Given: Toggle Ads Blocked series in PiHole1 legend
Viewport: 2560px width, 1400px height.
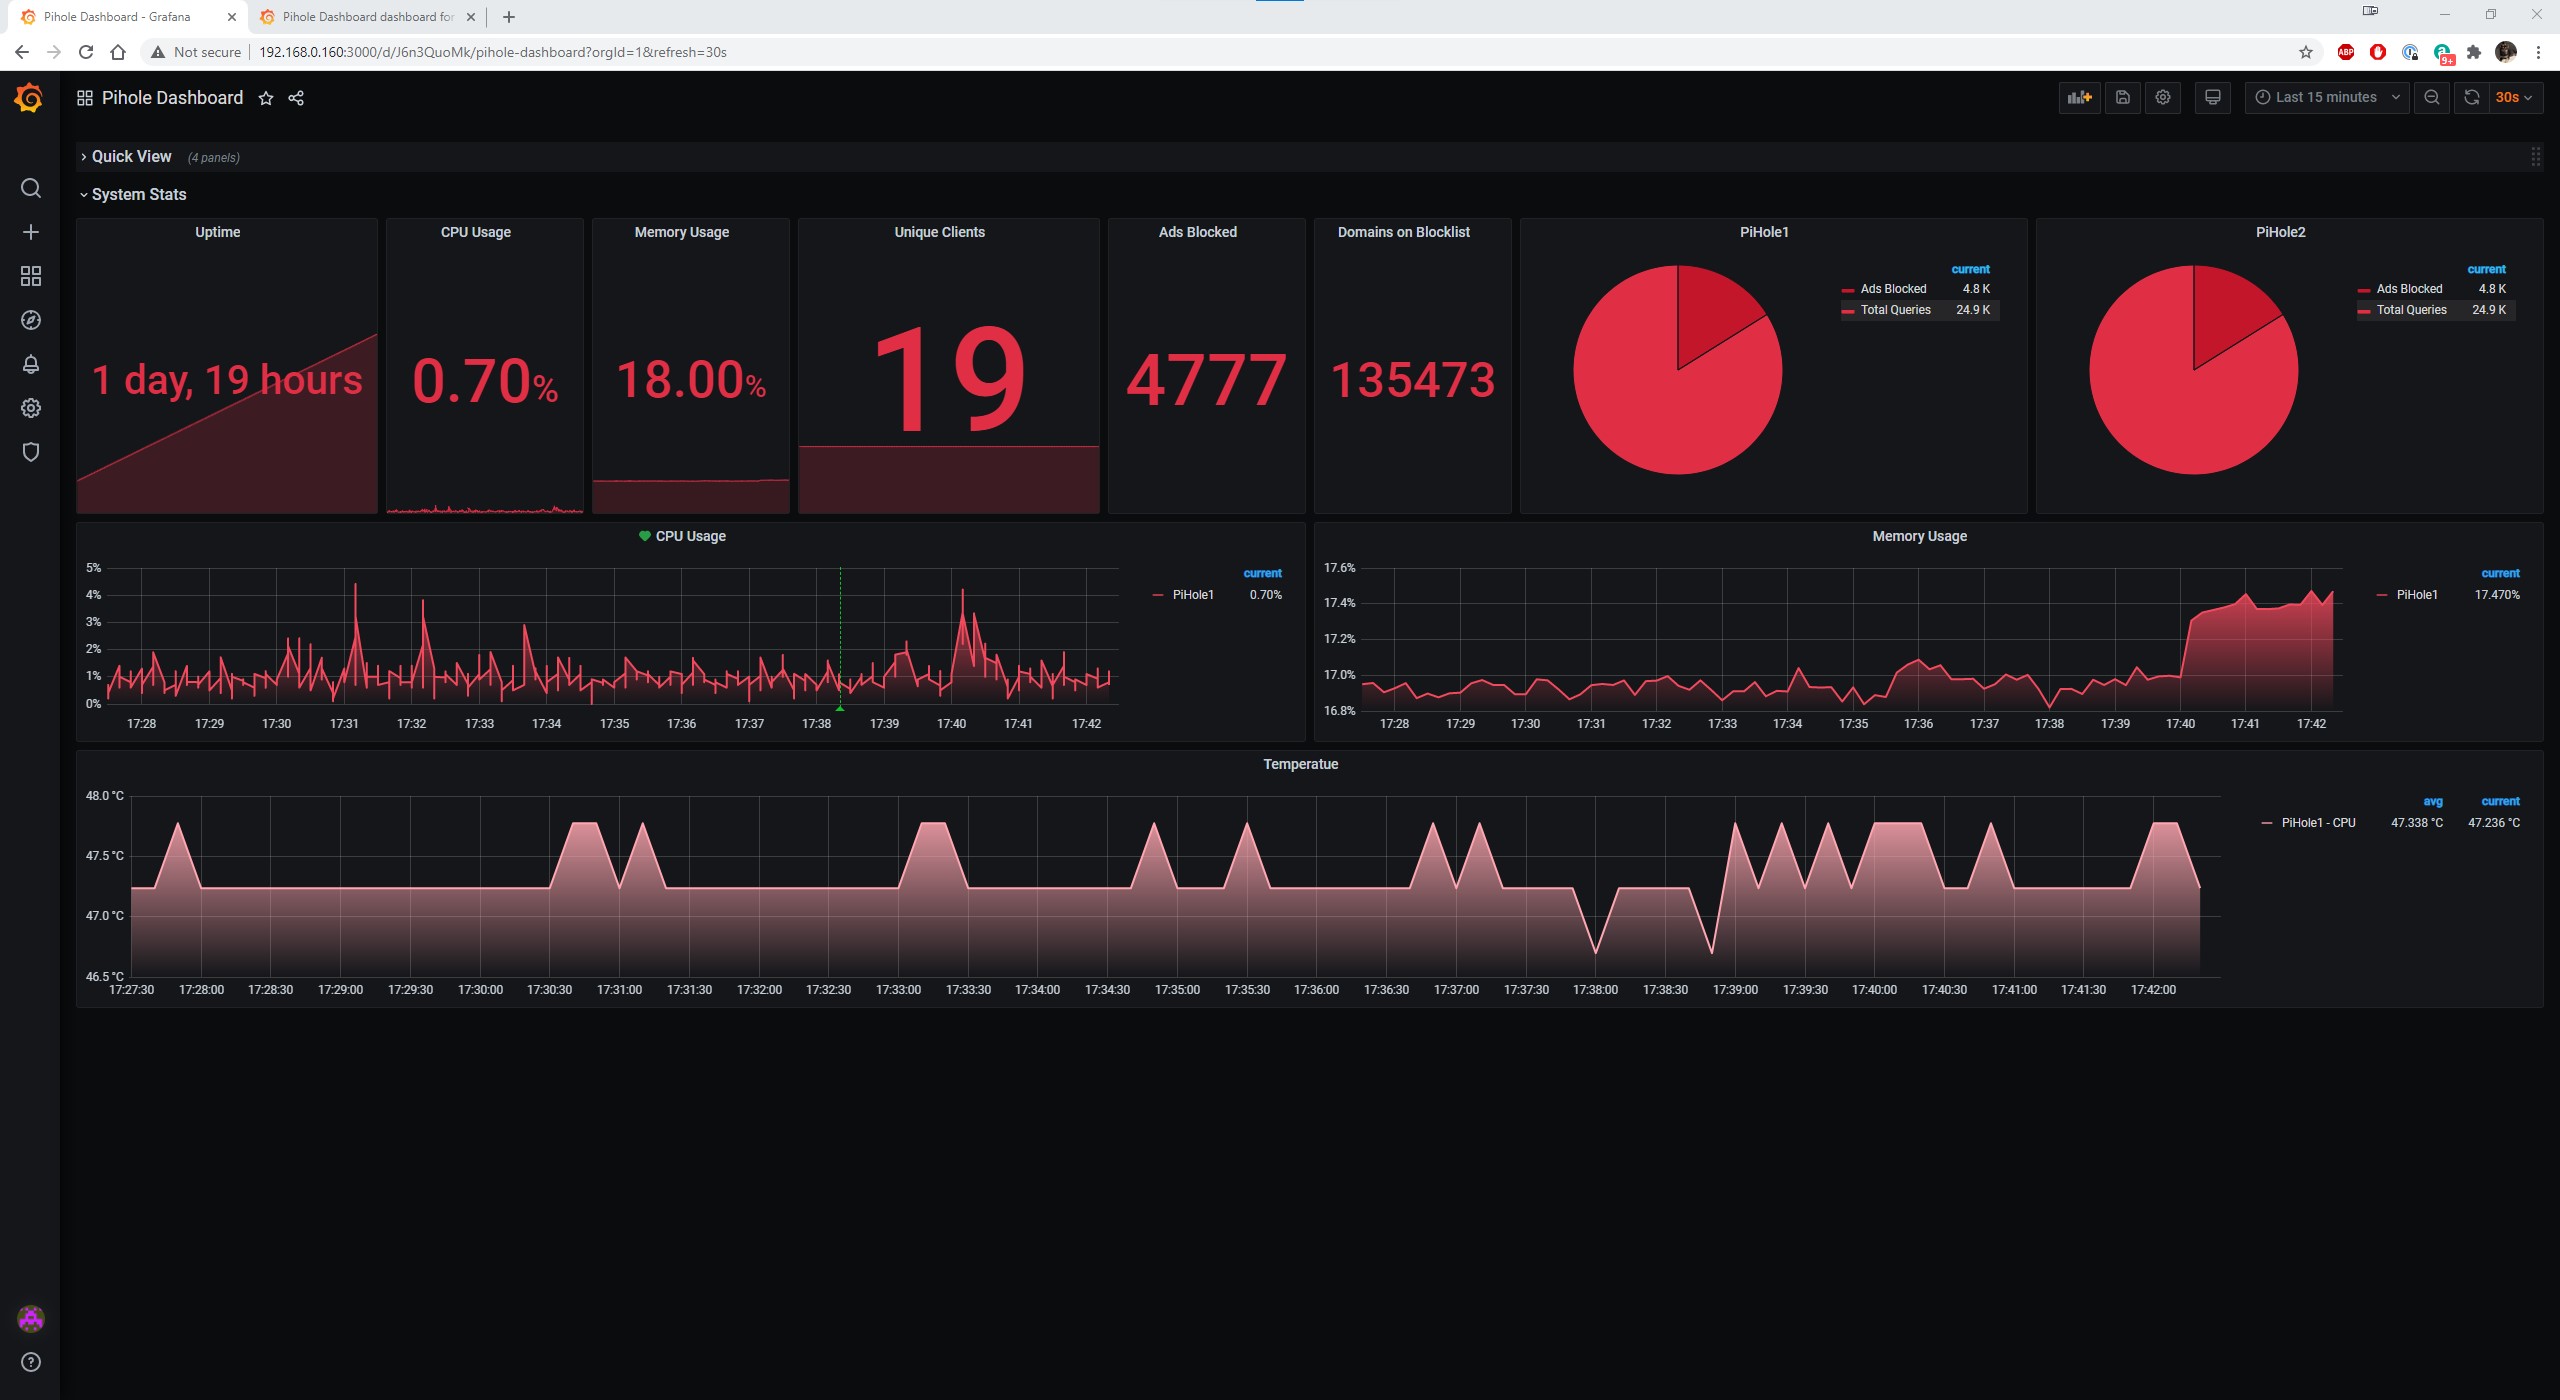Looking at the screenshot, I should 1892,289.
